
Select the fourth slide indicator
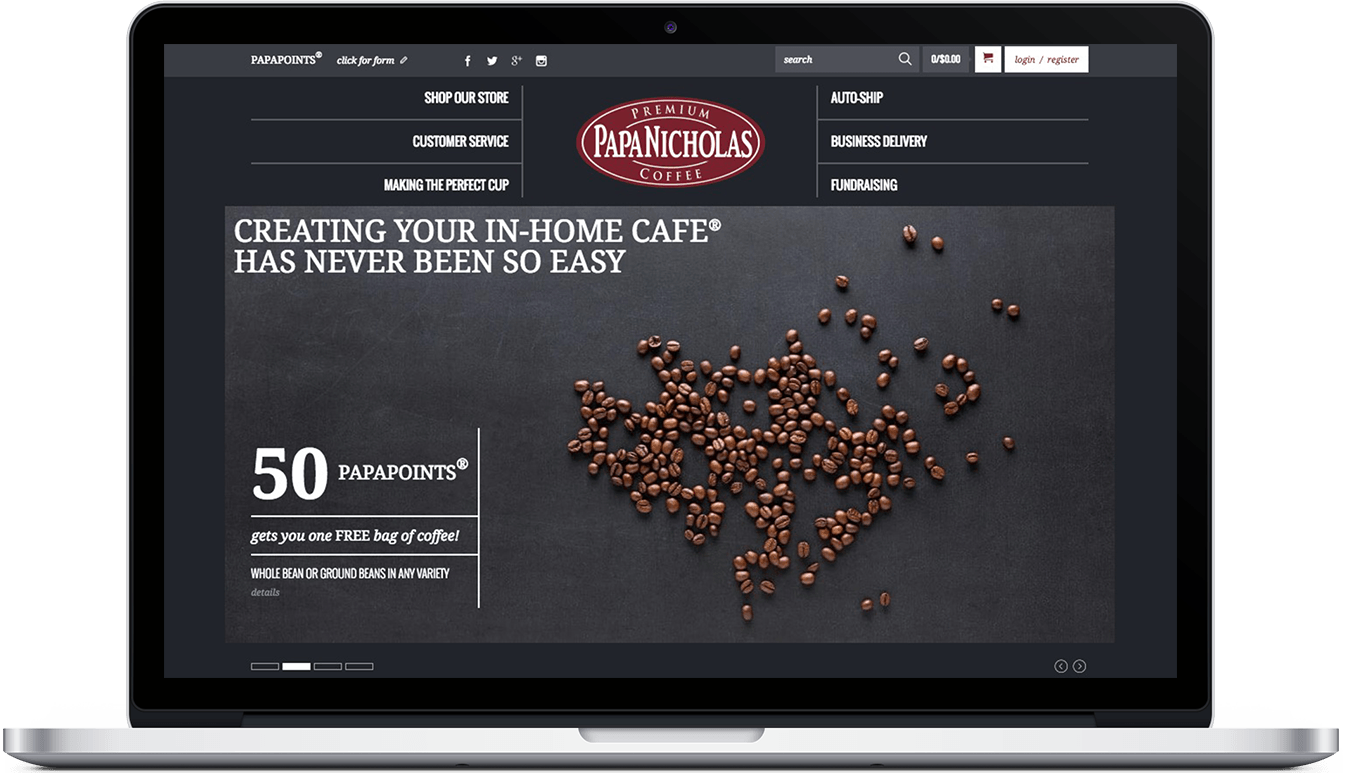click(x=359, y=666)
